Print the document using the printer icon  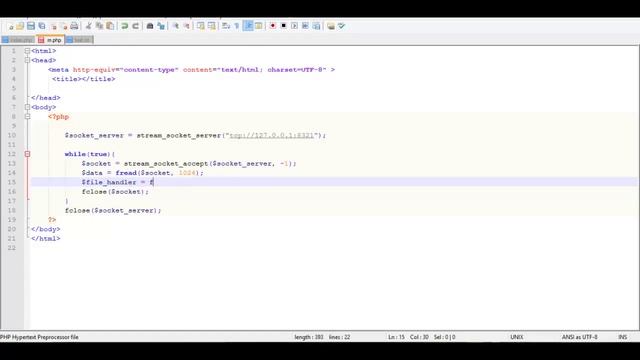point(74,26)
